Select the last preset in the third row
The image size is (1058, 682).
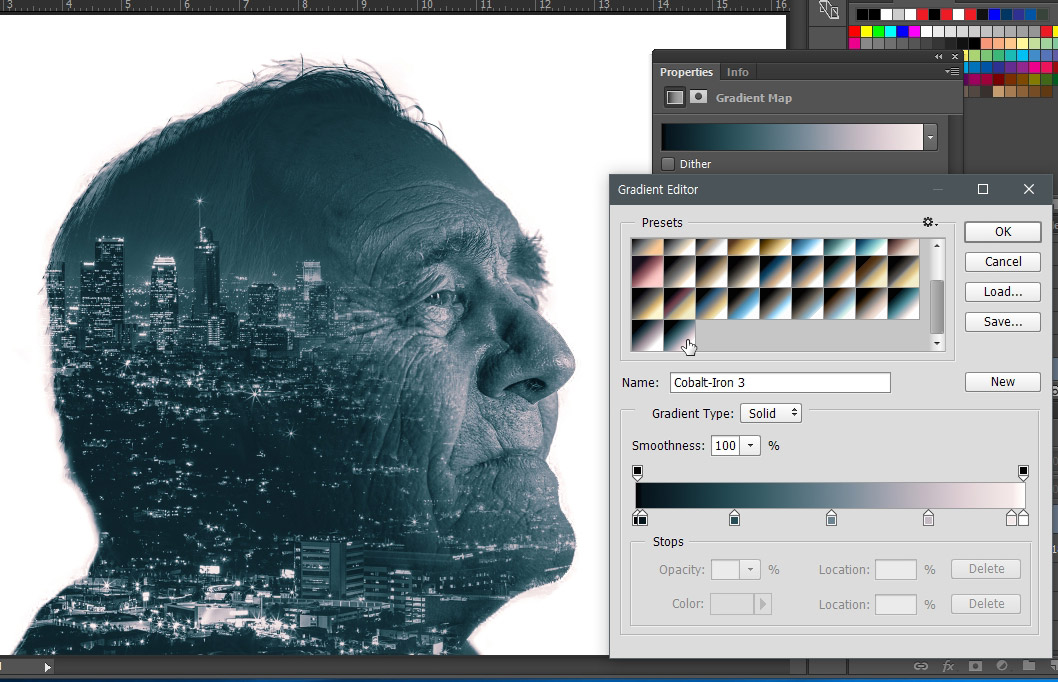click(x=903, y=303)
